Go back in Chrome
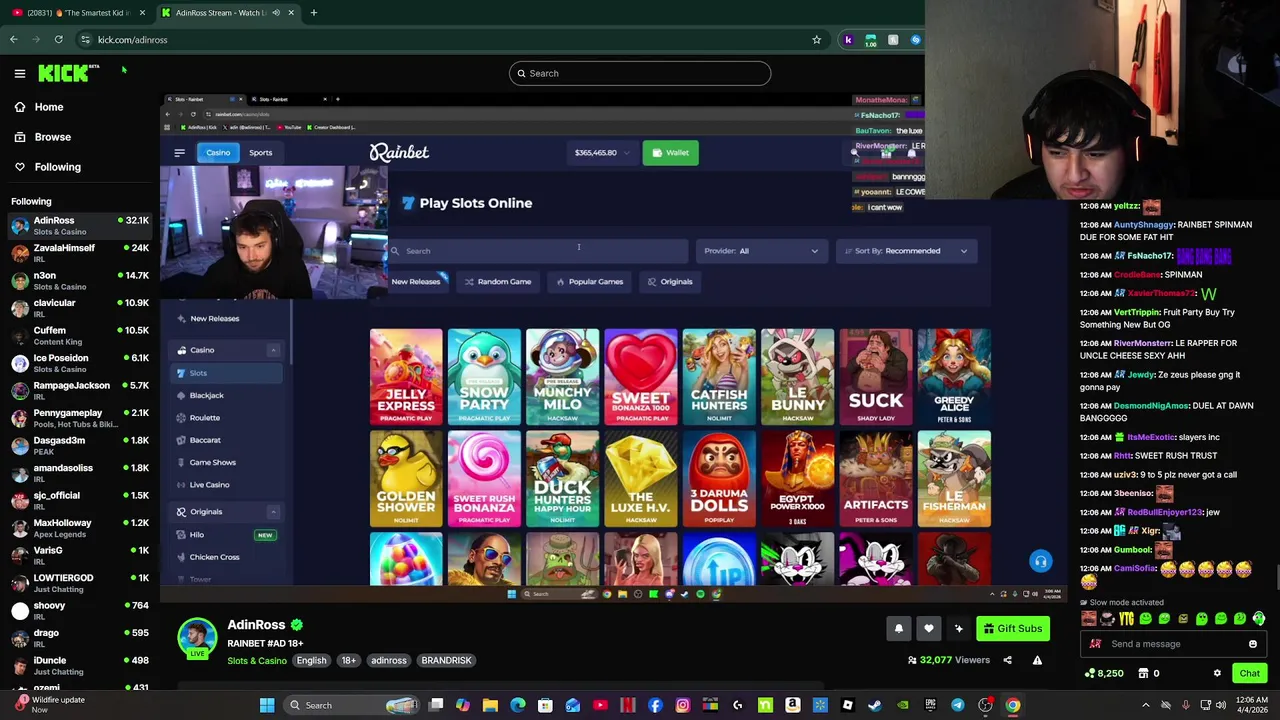The width and height of the screenshot is (1280, 720). pos(13,40)
